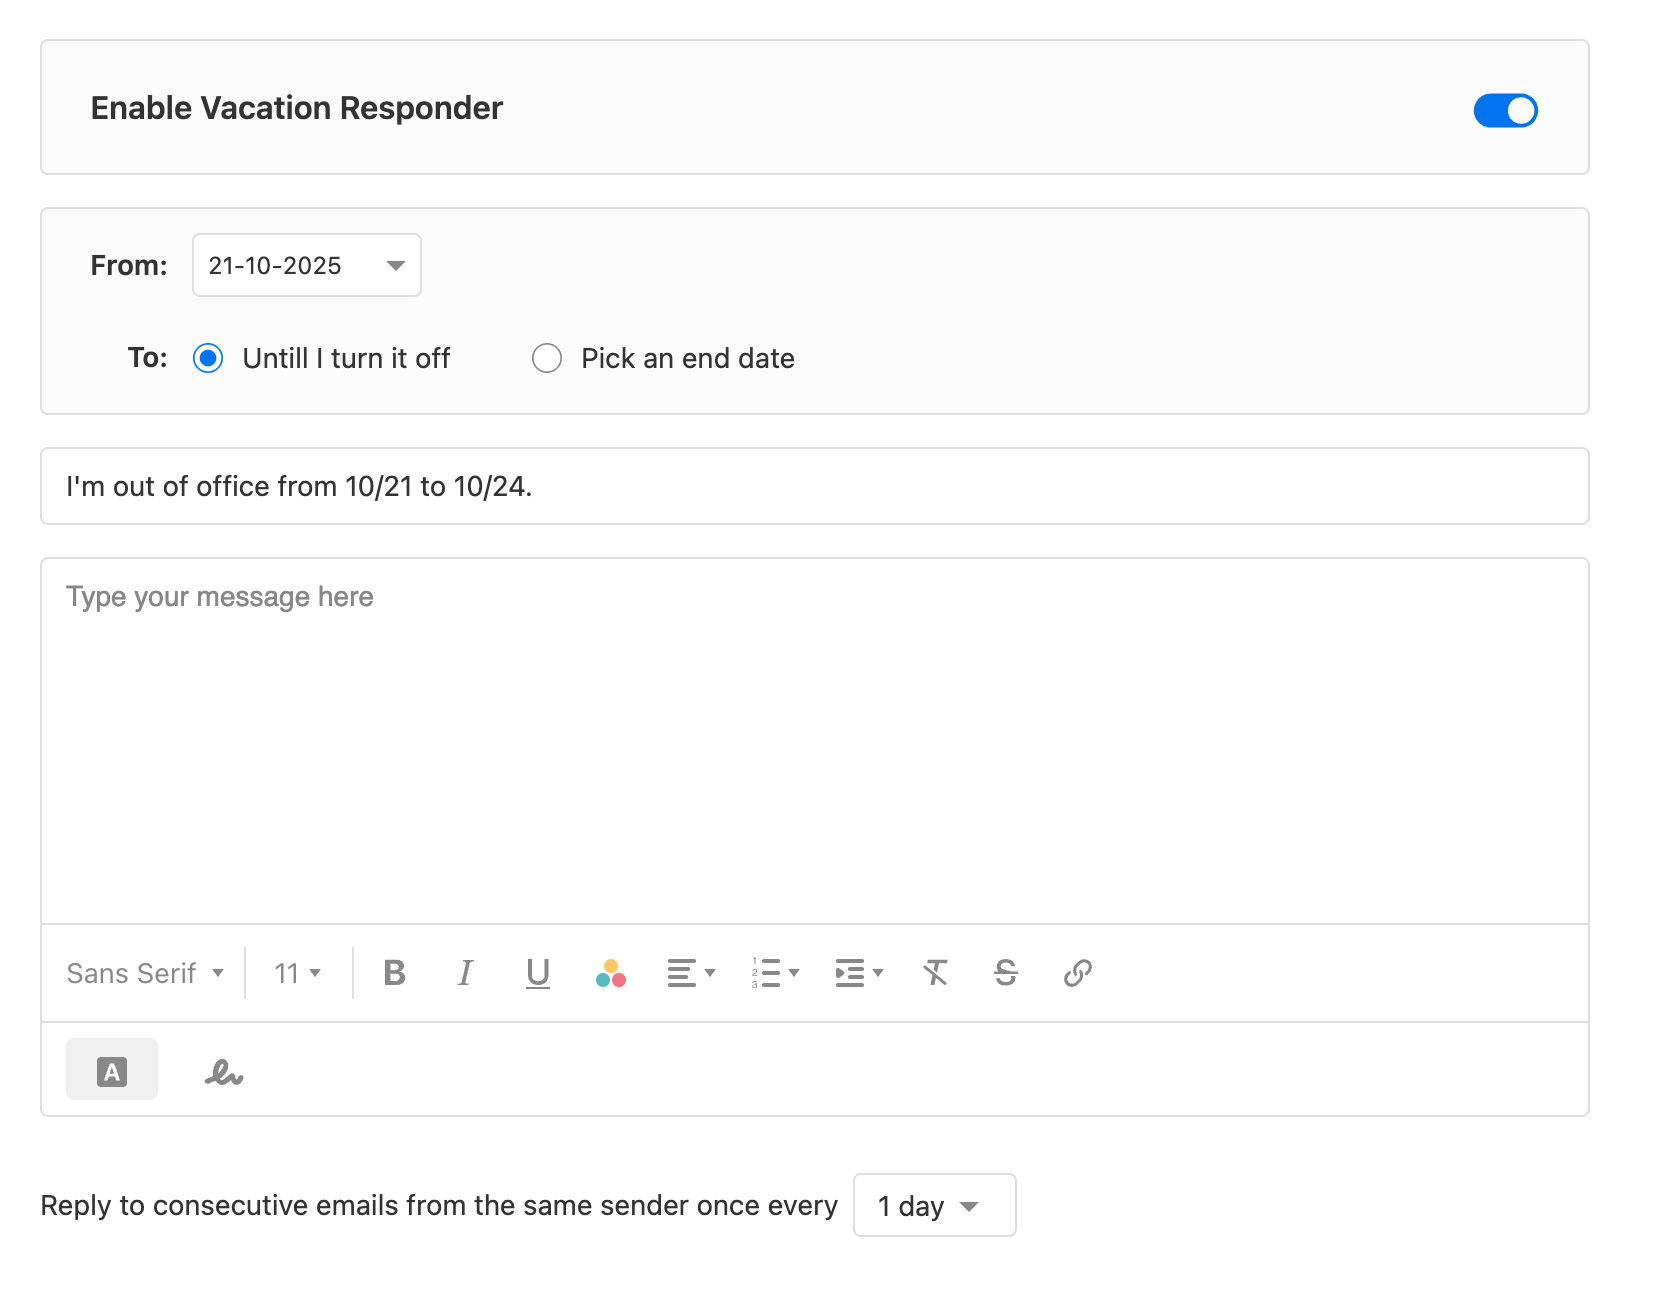Open the '1 day' reply frequency dropdown
The width and height of the screenshot is (1658, 1302).
click(x=933, y=1205)
